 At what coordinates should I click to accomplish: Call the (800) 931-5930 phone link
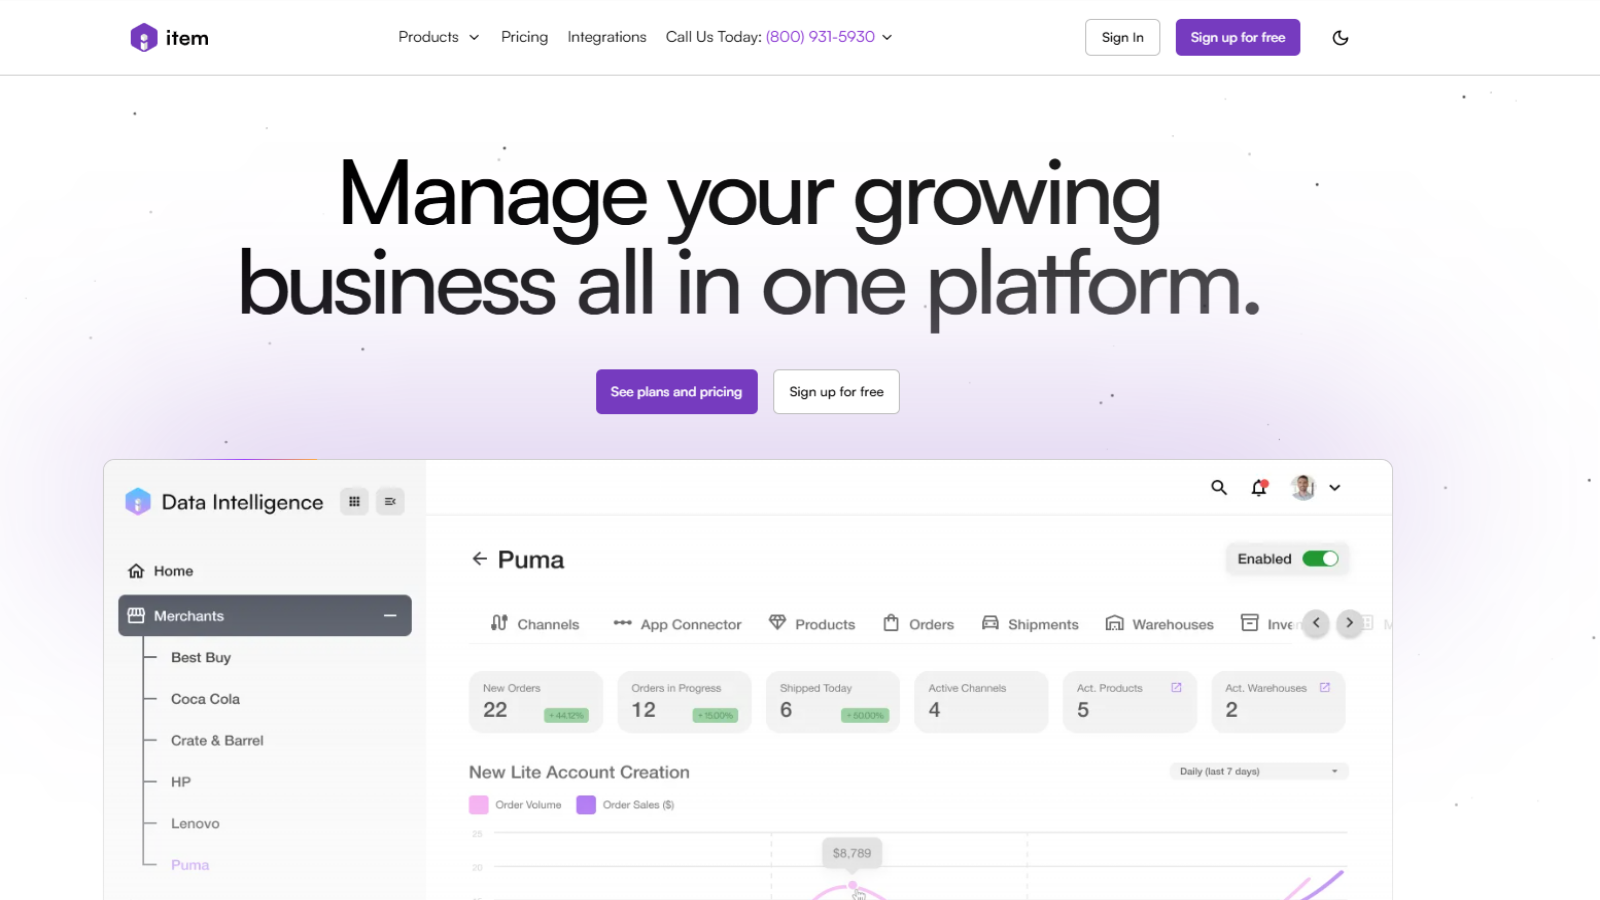pos(821,36)
